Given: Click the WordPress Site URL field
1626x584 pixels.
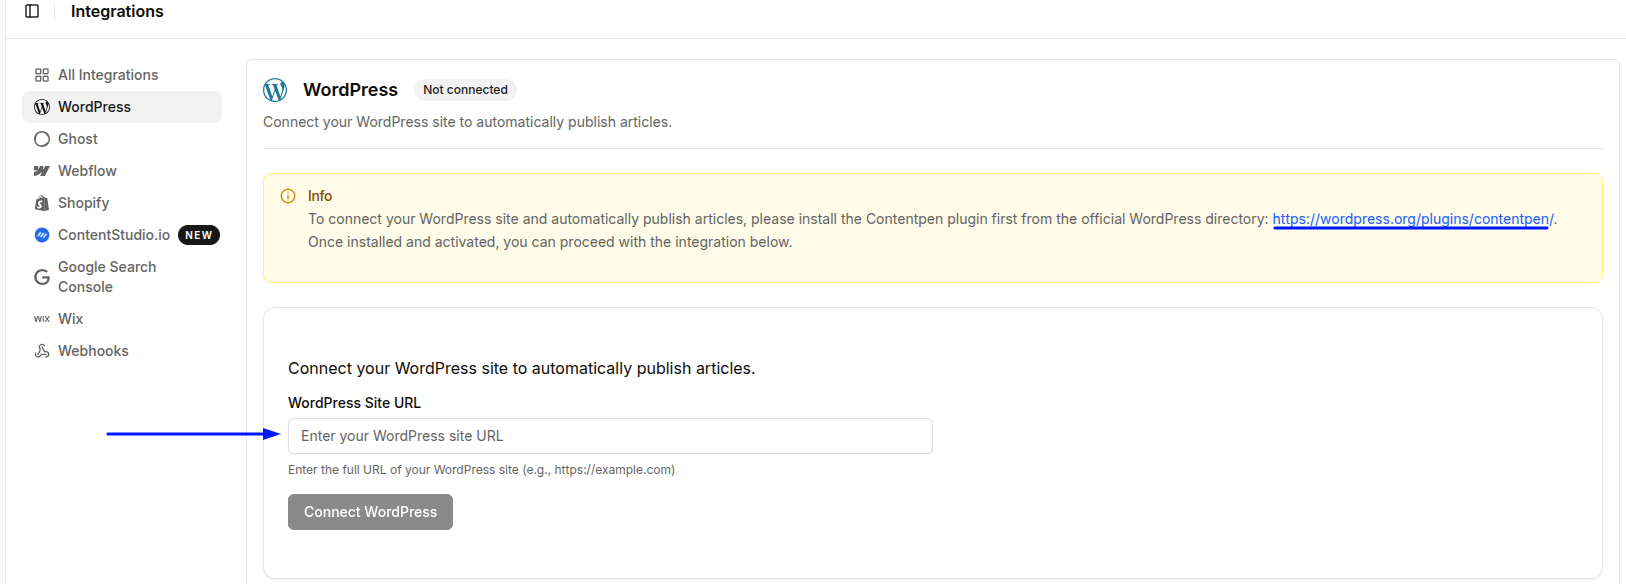Looking at the screenshot, I should (x=610, y=436).
